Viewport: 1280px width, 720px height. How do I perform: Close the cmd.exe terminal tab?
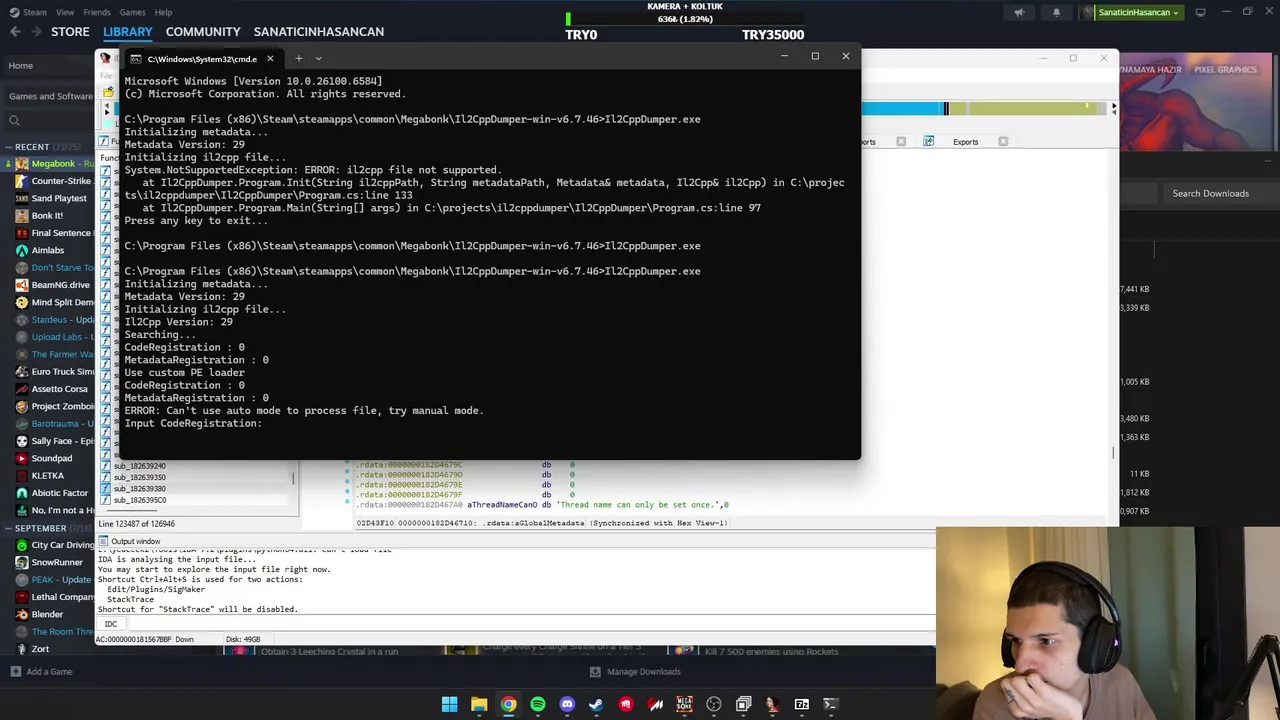(270, 59)
